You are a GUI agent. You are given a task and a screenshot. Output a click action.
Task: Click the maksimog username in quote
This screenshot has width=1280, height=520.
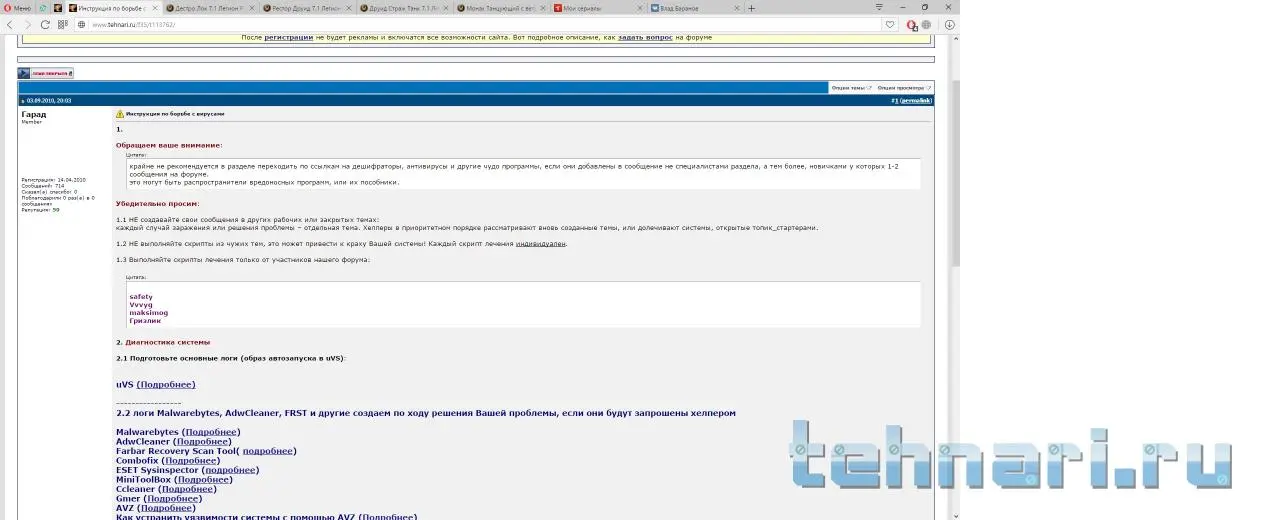(148, 313)
